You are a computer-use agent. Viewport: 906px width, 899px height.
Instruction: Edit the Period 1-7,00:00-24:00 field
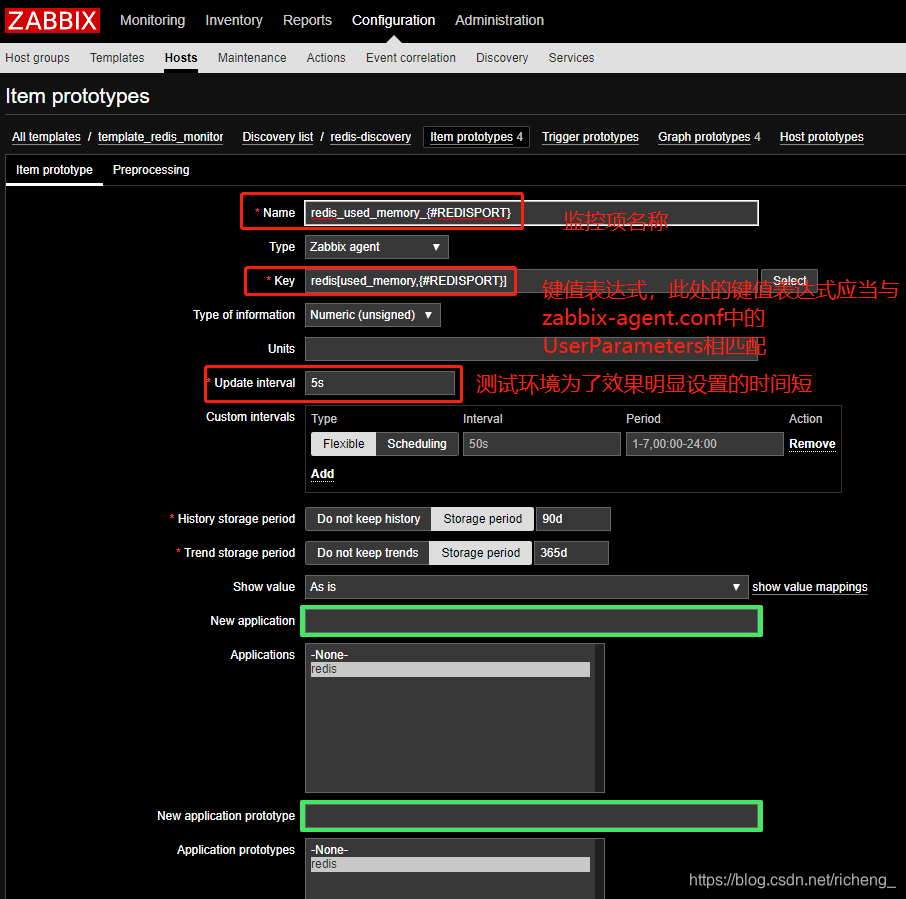point(704,444)
